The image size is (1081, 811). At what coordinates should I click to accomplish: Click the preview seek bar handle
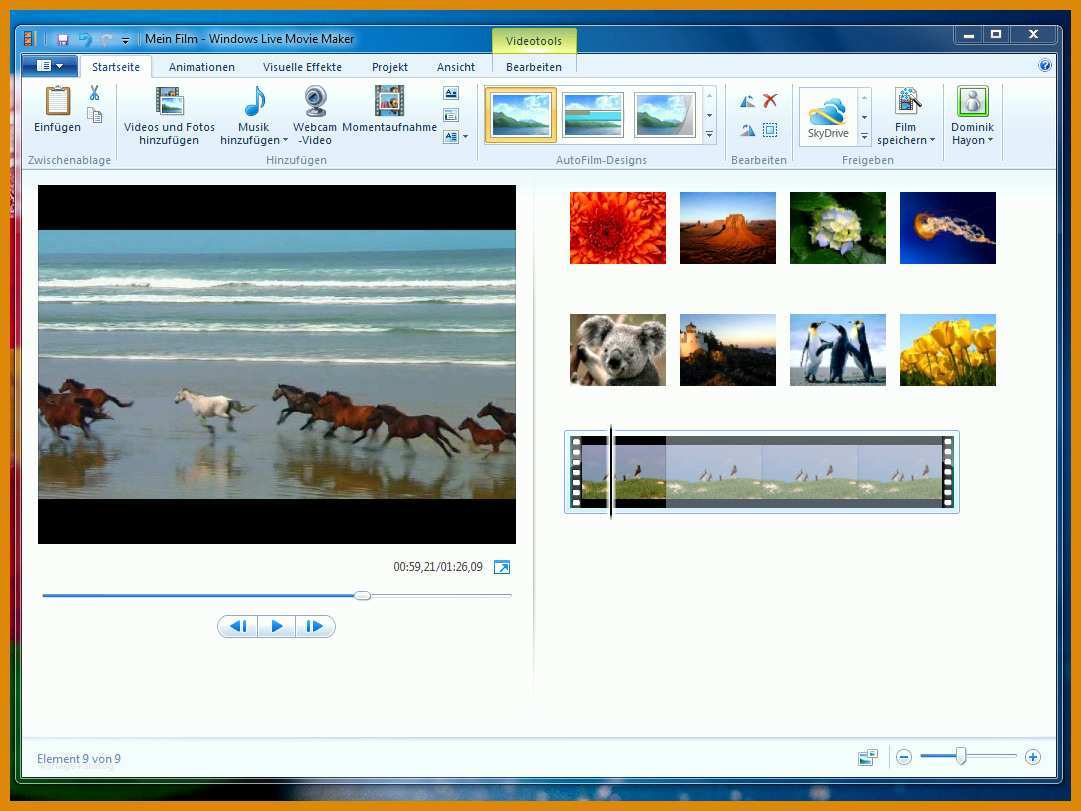point(363,595)
